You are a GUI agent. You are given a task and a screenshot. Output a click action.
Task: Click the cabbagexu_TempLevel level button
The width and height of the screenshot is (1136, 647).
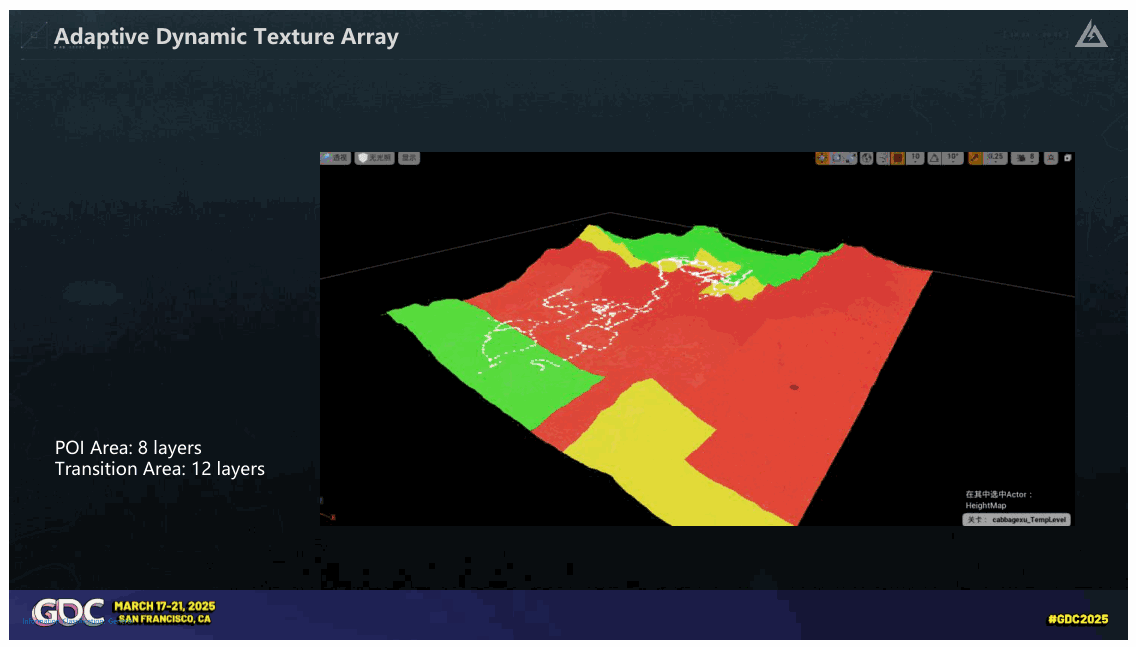pyautogui.click(x=1016, y=519)
